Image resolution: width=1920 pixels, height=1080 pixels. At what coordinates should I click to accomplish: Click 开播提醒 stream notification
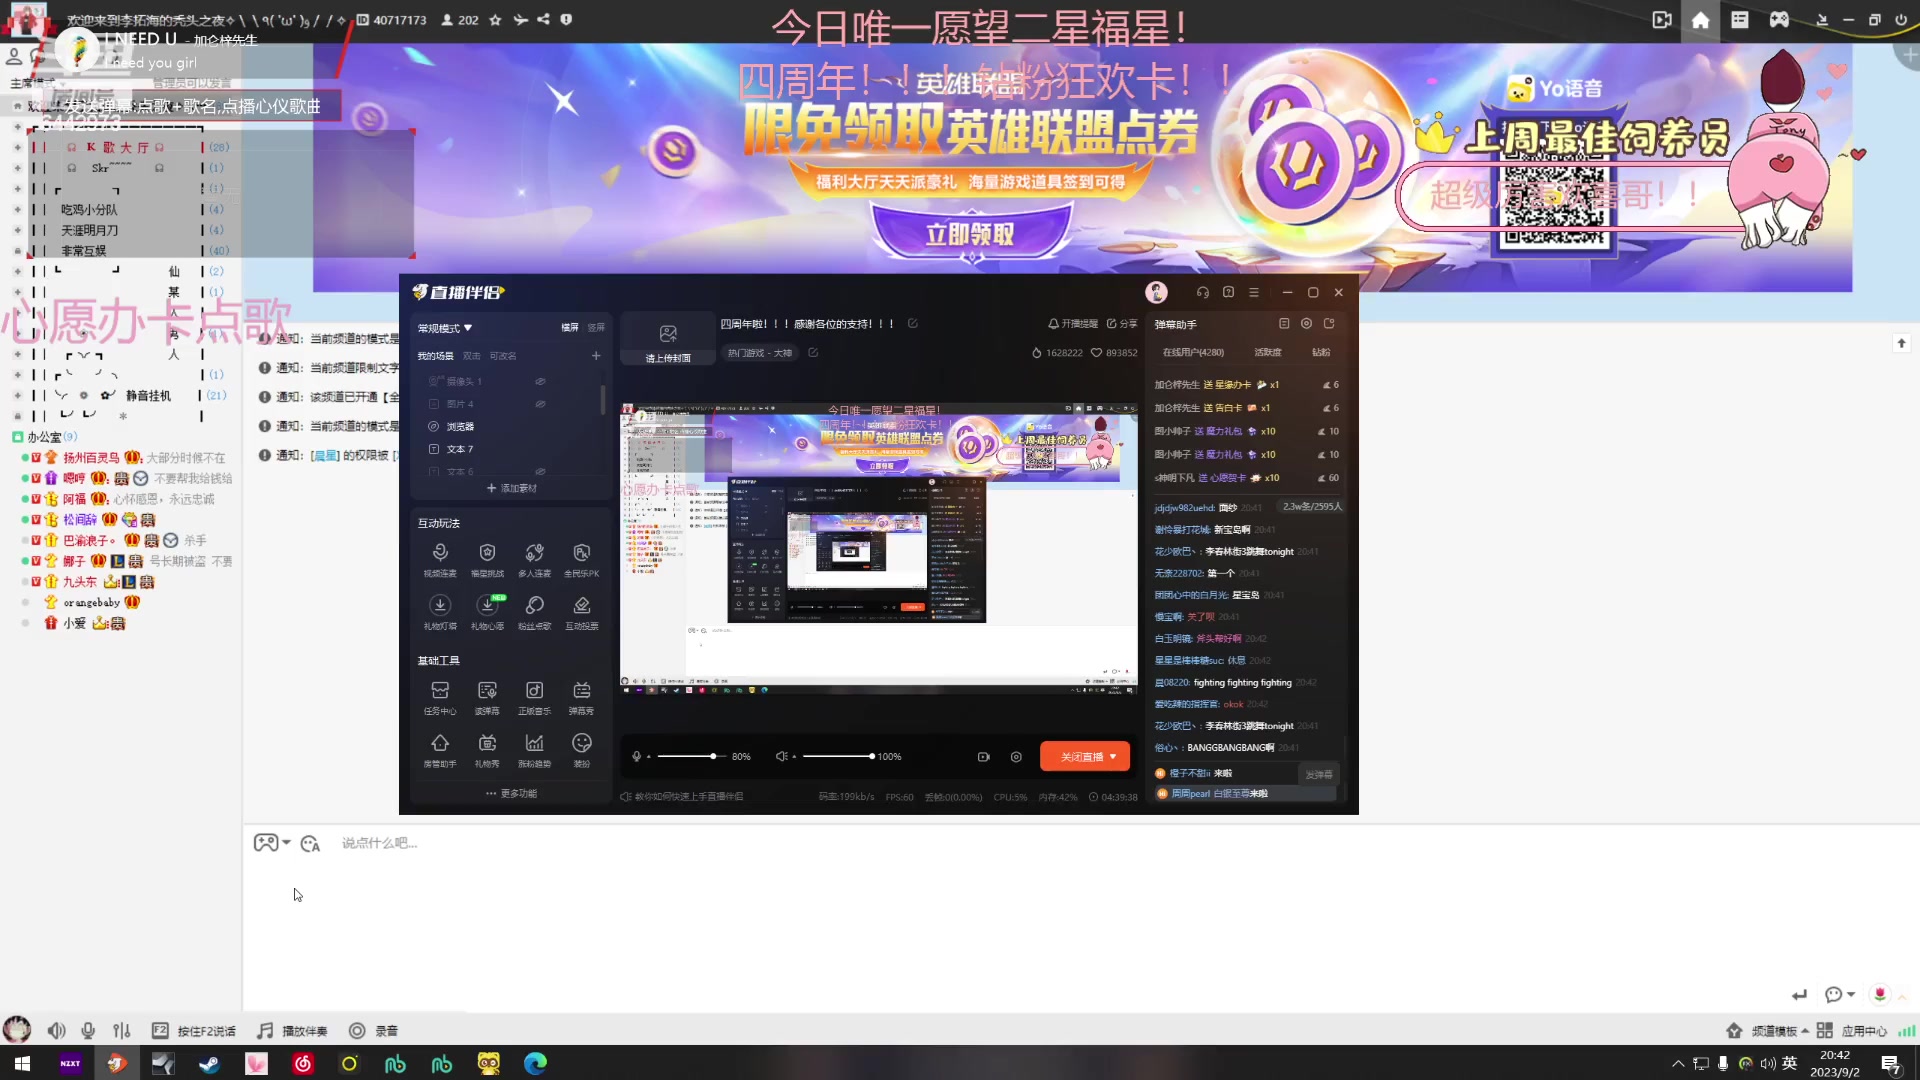(1073, 324)
